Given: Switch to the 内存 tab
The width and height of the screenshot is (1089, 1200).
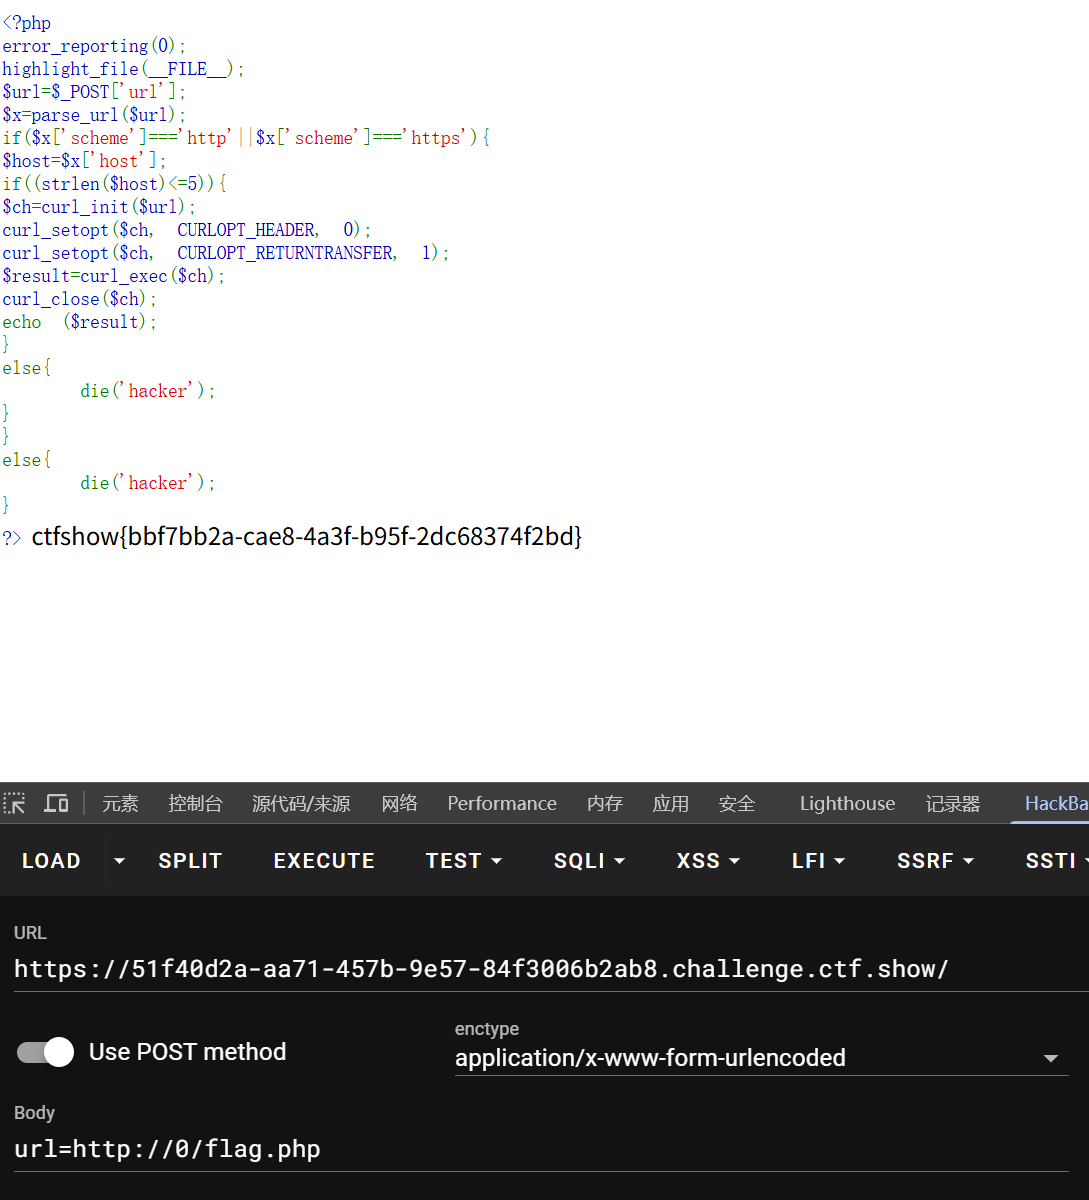Looking at the screenshot, I should point(605,804).
